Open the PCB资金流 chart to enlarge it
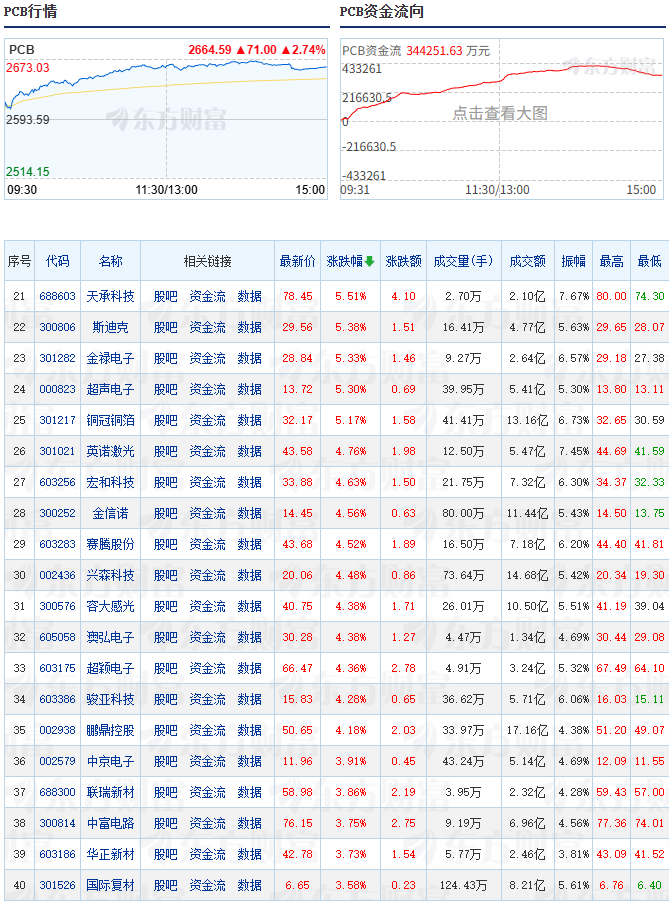This screenshot has width=669, height=904. [502, 119]
